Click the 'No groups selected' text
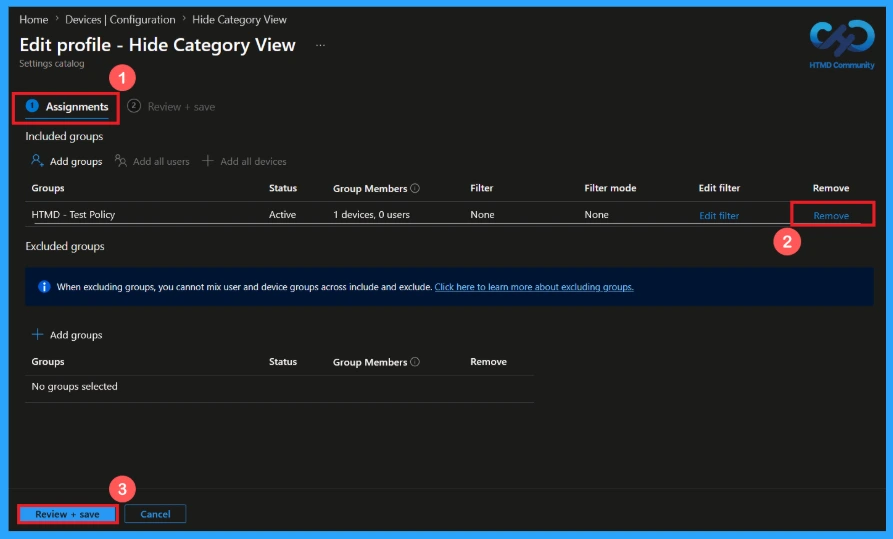Viewport: 893px width, 539px height. (74, 386)
